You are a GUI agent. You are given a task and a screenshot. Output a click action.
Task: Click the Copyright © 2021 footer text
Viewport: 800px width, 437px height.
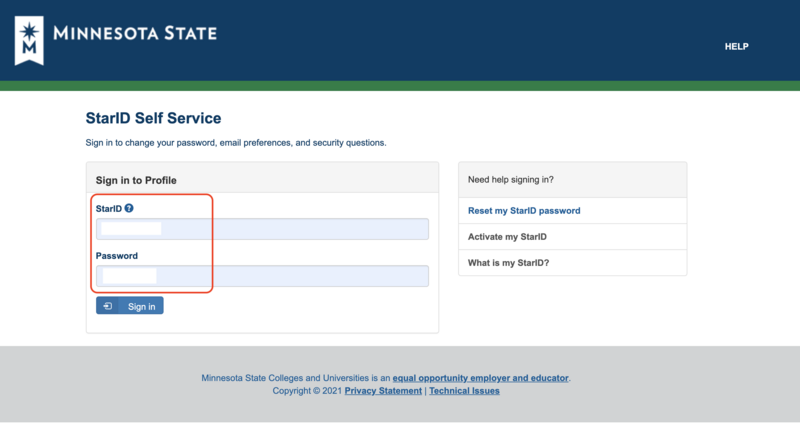click(x=307, y=391)
